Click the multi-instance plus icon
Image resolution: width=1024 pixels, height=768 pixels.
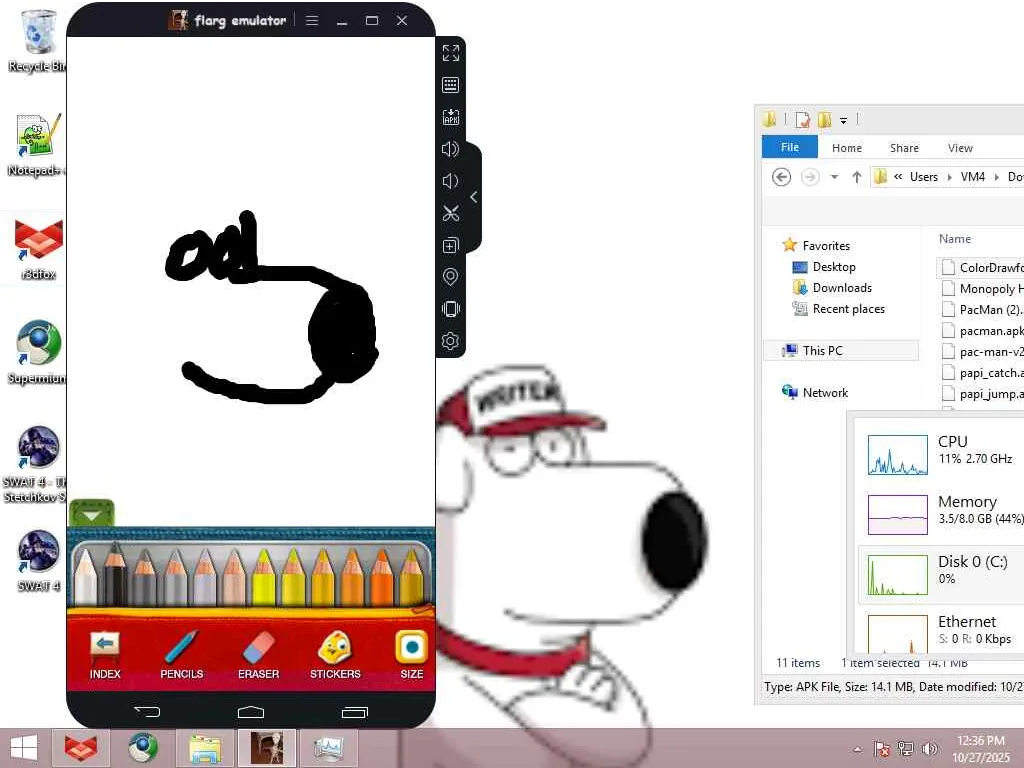point(451,246)
